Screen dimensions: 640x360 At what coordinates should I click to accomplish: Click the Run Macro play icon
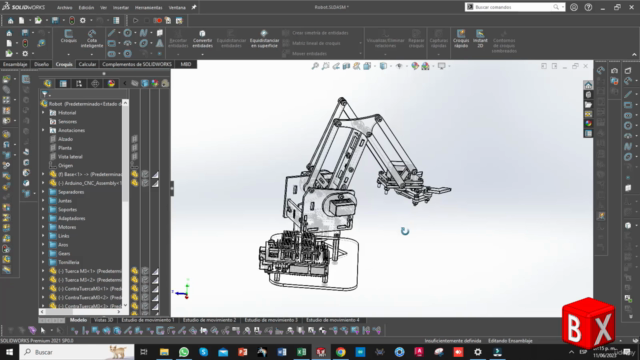click(x=136, y=20)
